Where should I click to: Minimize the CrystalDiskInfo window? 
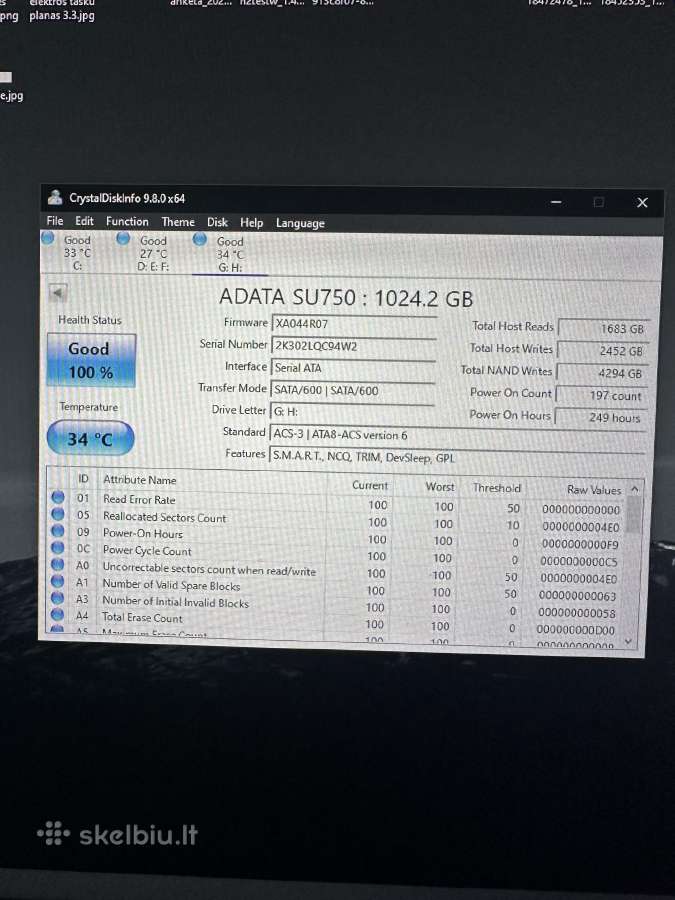(x=556, y=201)
